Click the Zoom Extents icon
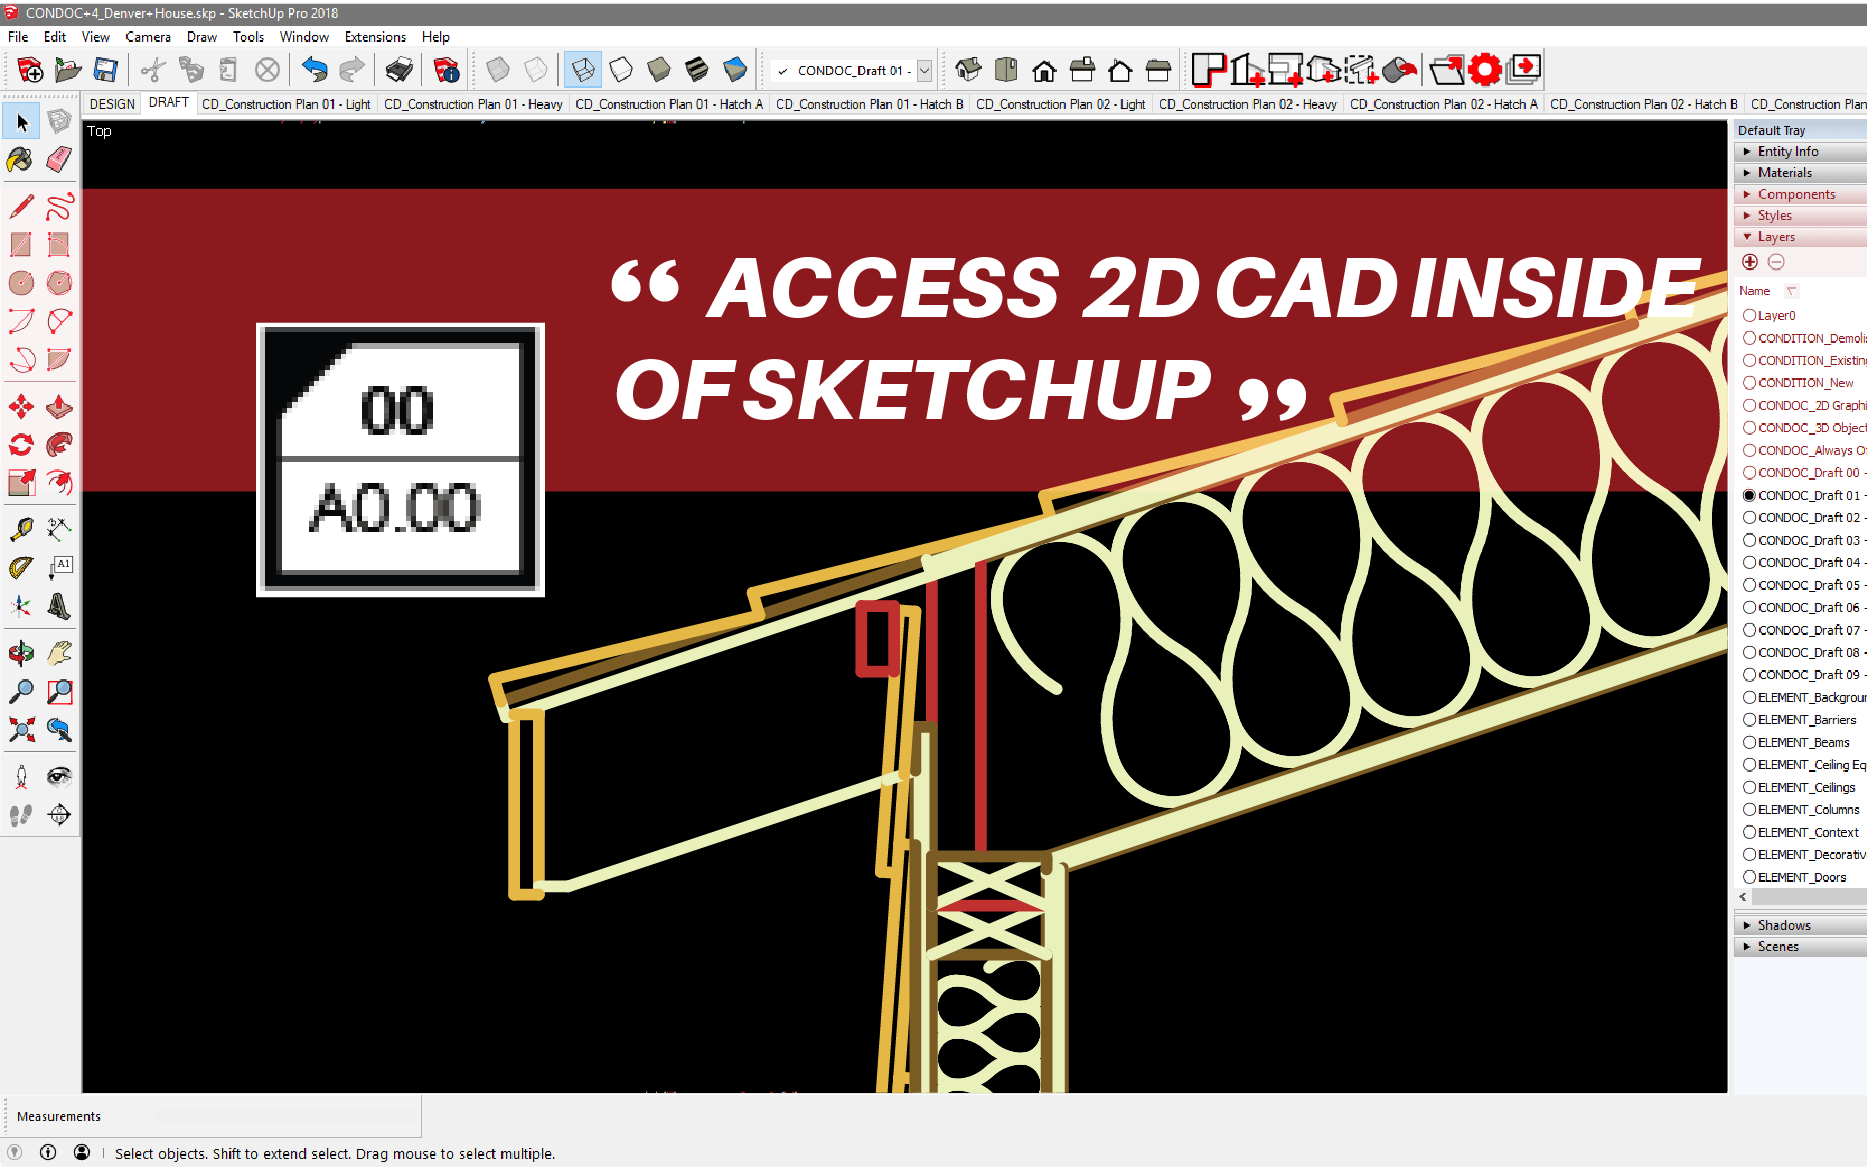 tap(21, 730)
